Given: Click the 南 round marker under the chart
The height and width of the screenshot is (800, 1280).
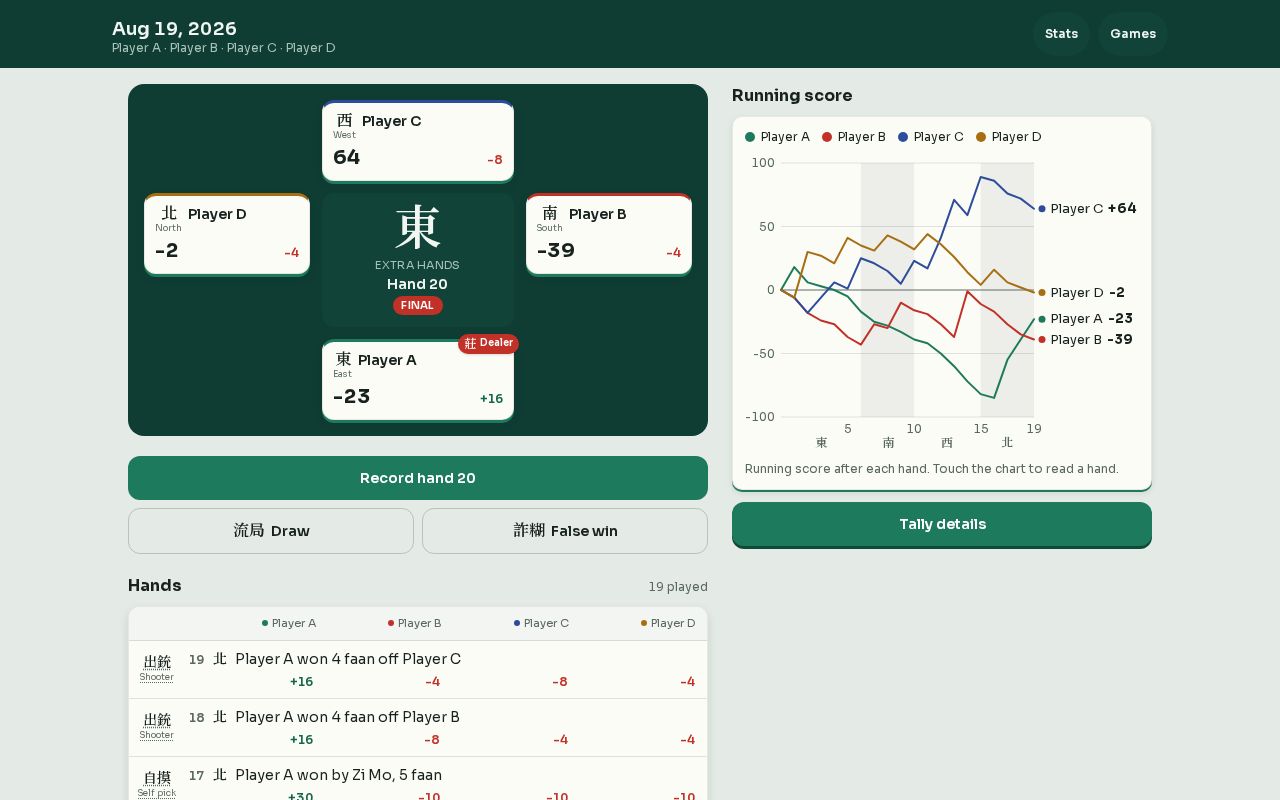Looking at the screenshot, I should point(888,442).
